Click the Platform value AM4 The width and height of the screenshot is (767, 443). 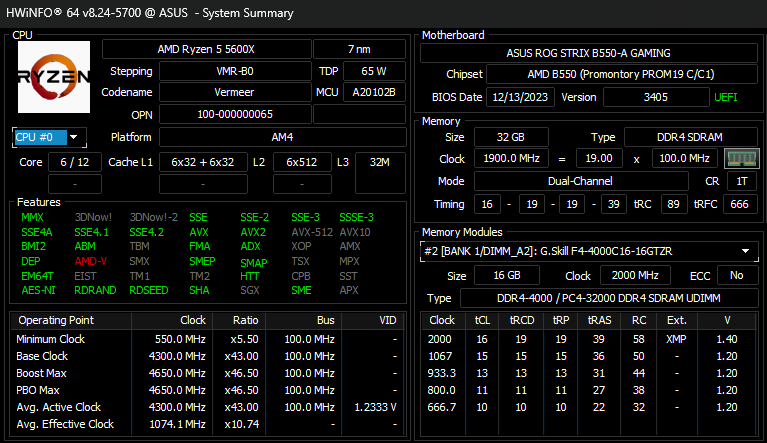coord(283,137)
